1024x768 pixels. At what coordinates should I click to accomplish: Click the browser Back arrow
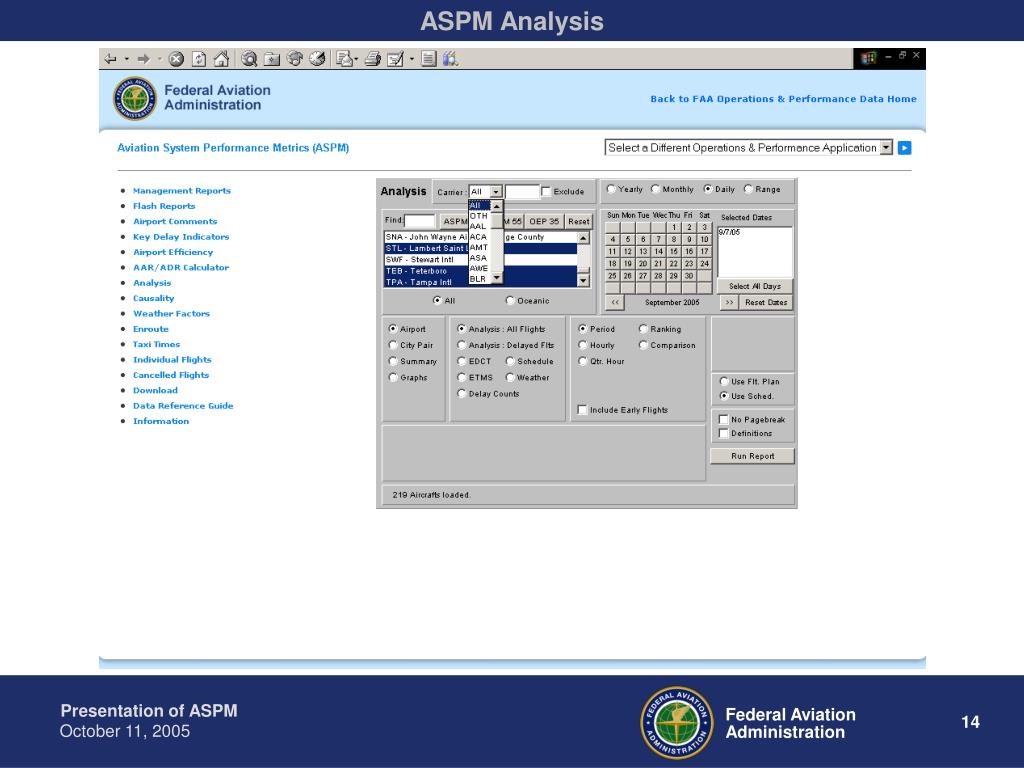(110, 59)
